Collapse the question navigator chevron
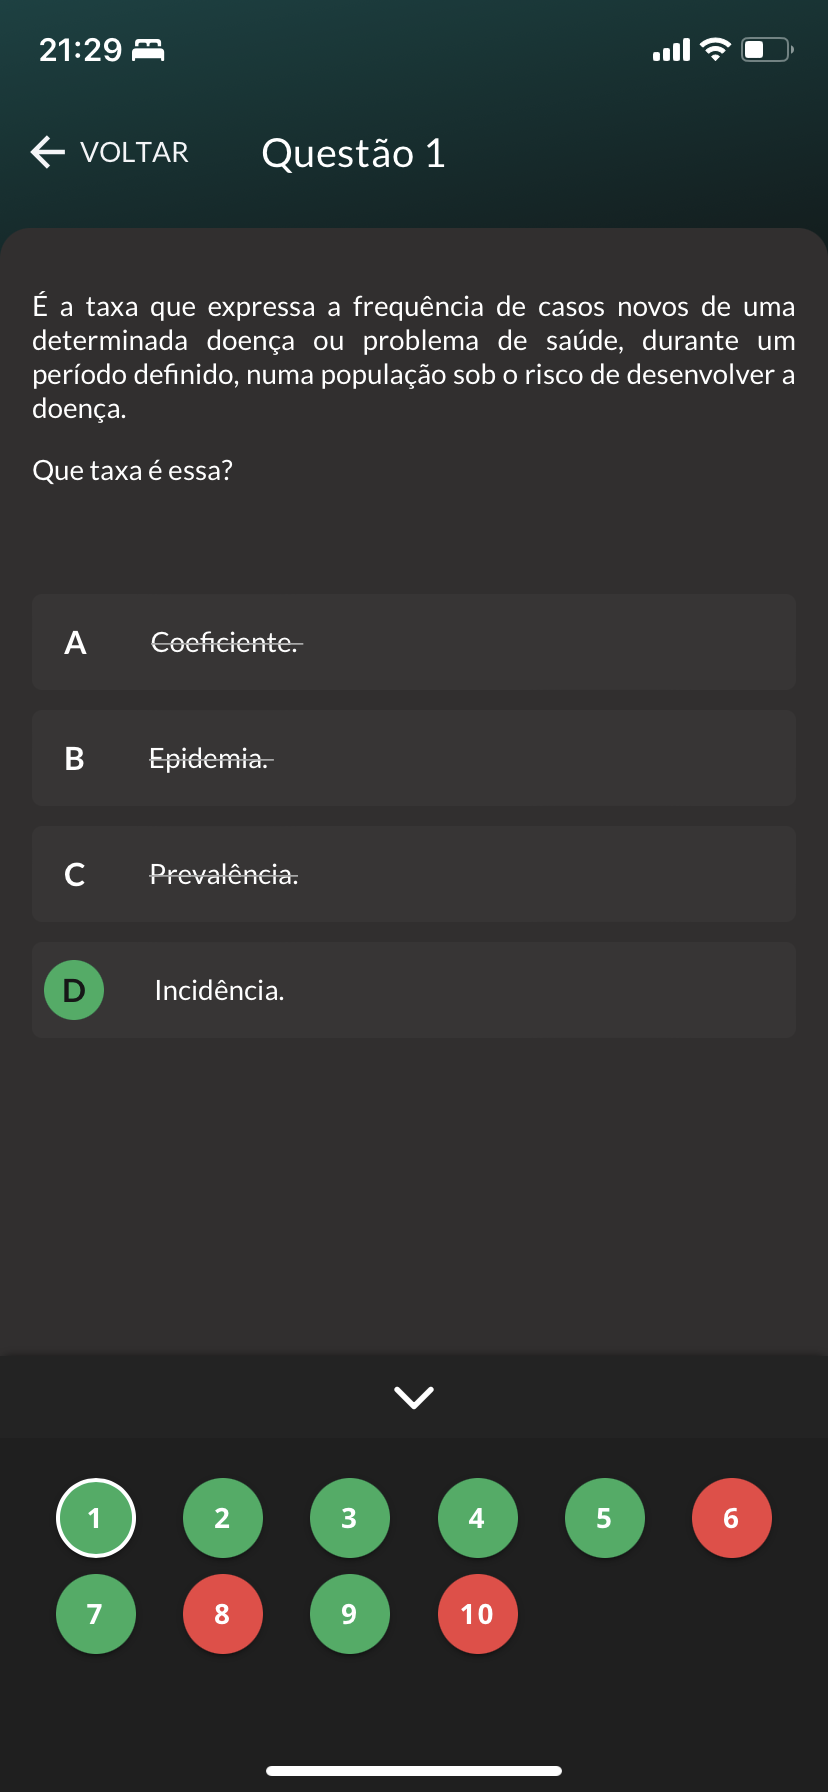Viewport: 828px width, 1792px height. 414,1397
